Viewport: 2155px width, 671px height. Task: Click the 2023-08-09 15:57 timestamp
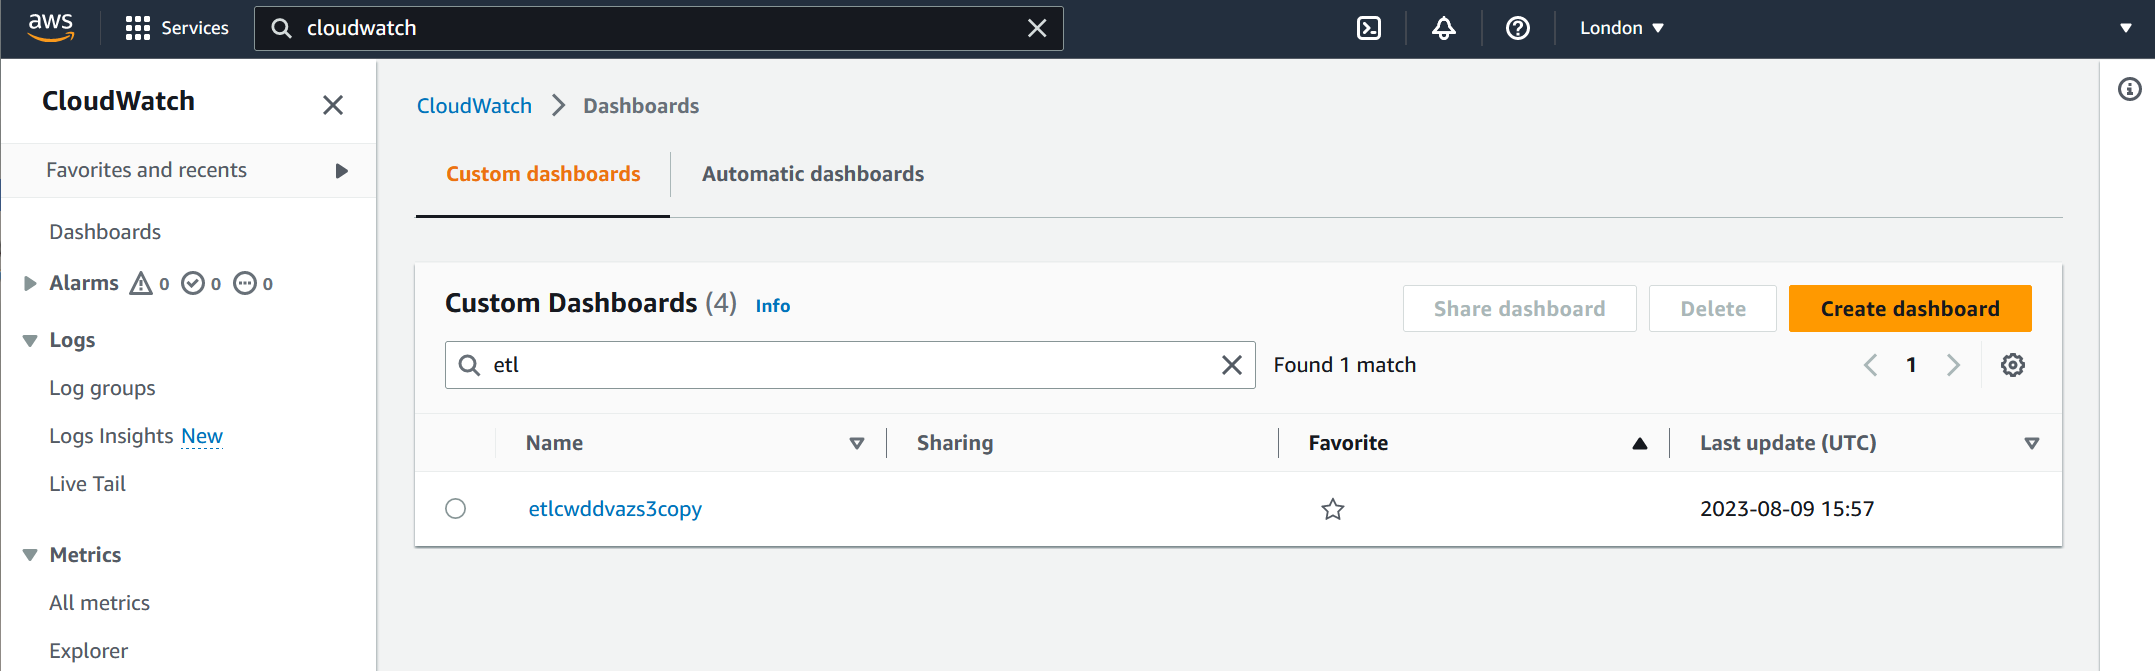(1787, 509)
